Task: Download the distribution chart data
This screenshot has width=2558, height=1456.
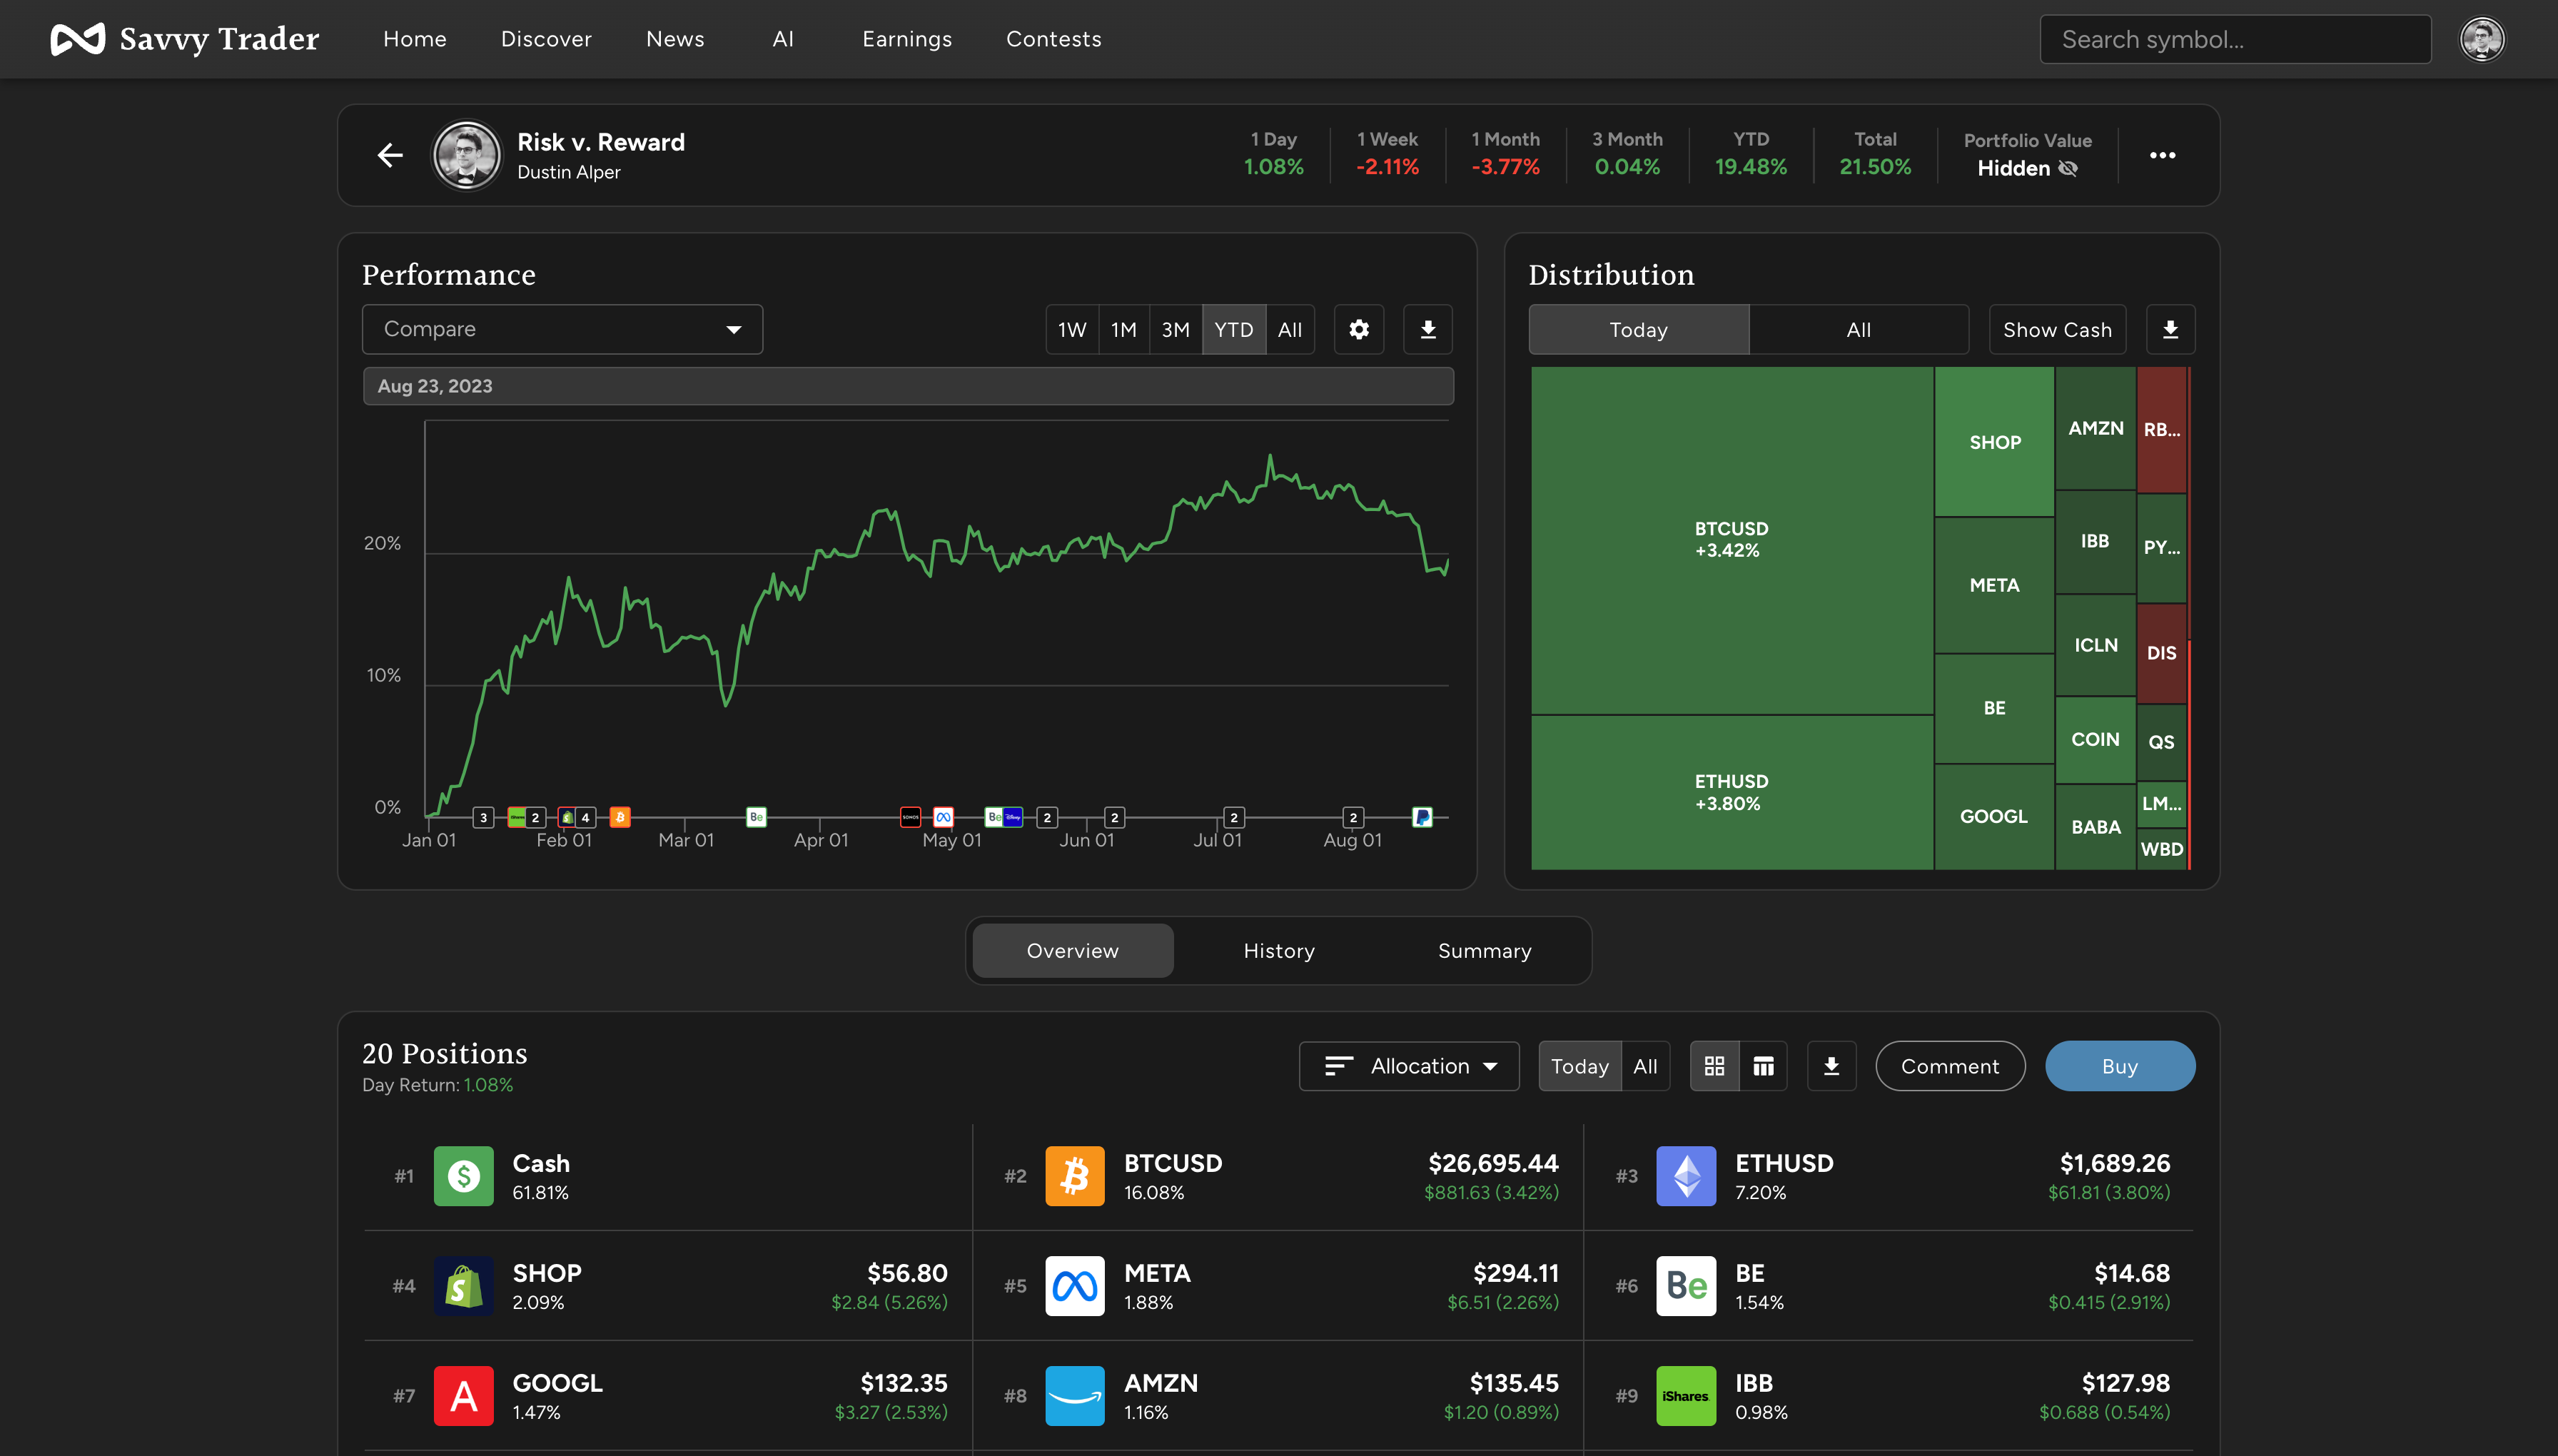Action: pos(2170,329)
